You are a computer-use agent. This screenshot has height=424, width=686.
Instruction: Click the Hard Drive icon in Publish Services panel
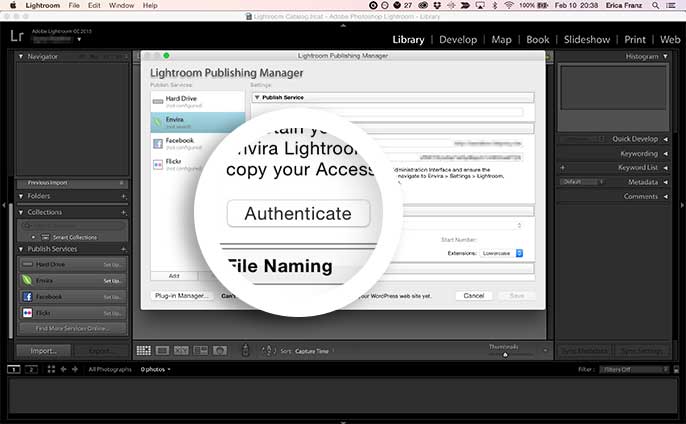28,264
